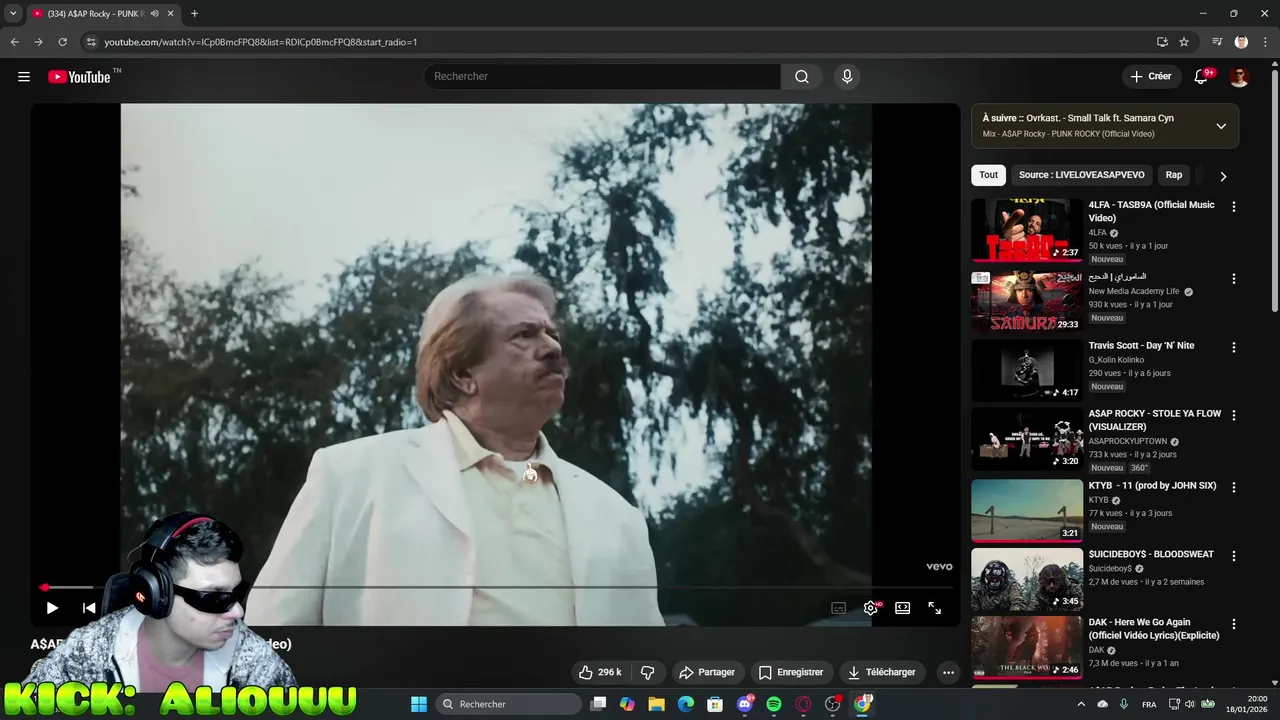Click the video progress bar scrubber
Viewport: 1280px width, 720px height.
(x=44, y=587)
